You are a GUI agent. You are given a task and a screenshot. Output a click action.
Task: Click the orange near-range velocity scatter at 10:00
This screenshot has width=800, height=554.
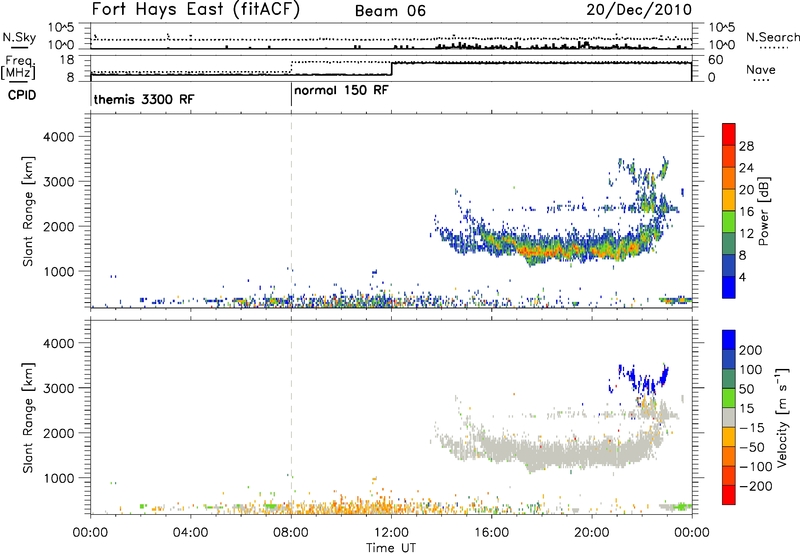click(341, 506)
